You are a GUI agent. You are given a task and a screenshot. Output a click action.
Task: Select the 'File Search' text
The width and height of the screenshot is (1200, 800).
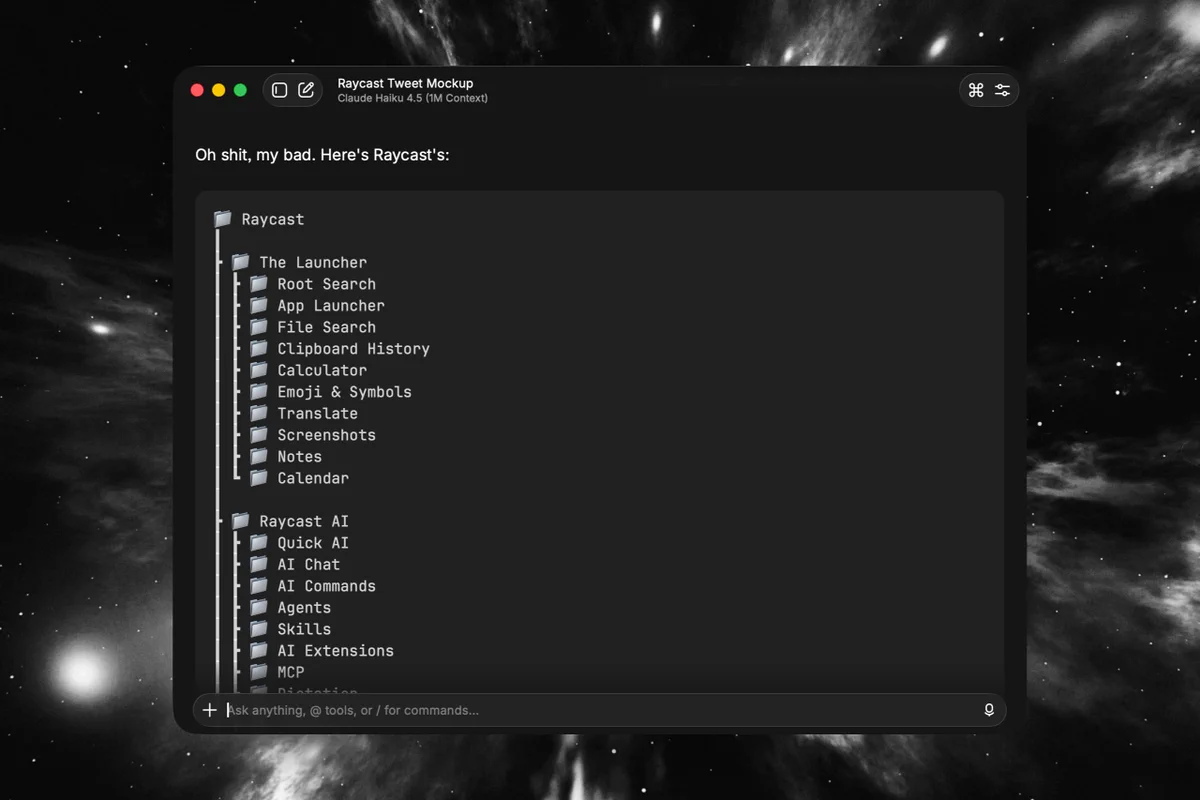point(327,327)
